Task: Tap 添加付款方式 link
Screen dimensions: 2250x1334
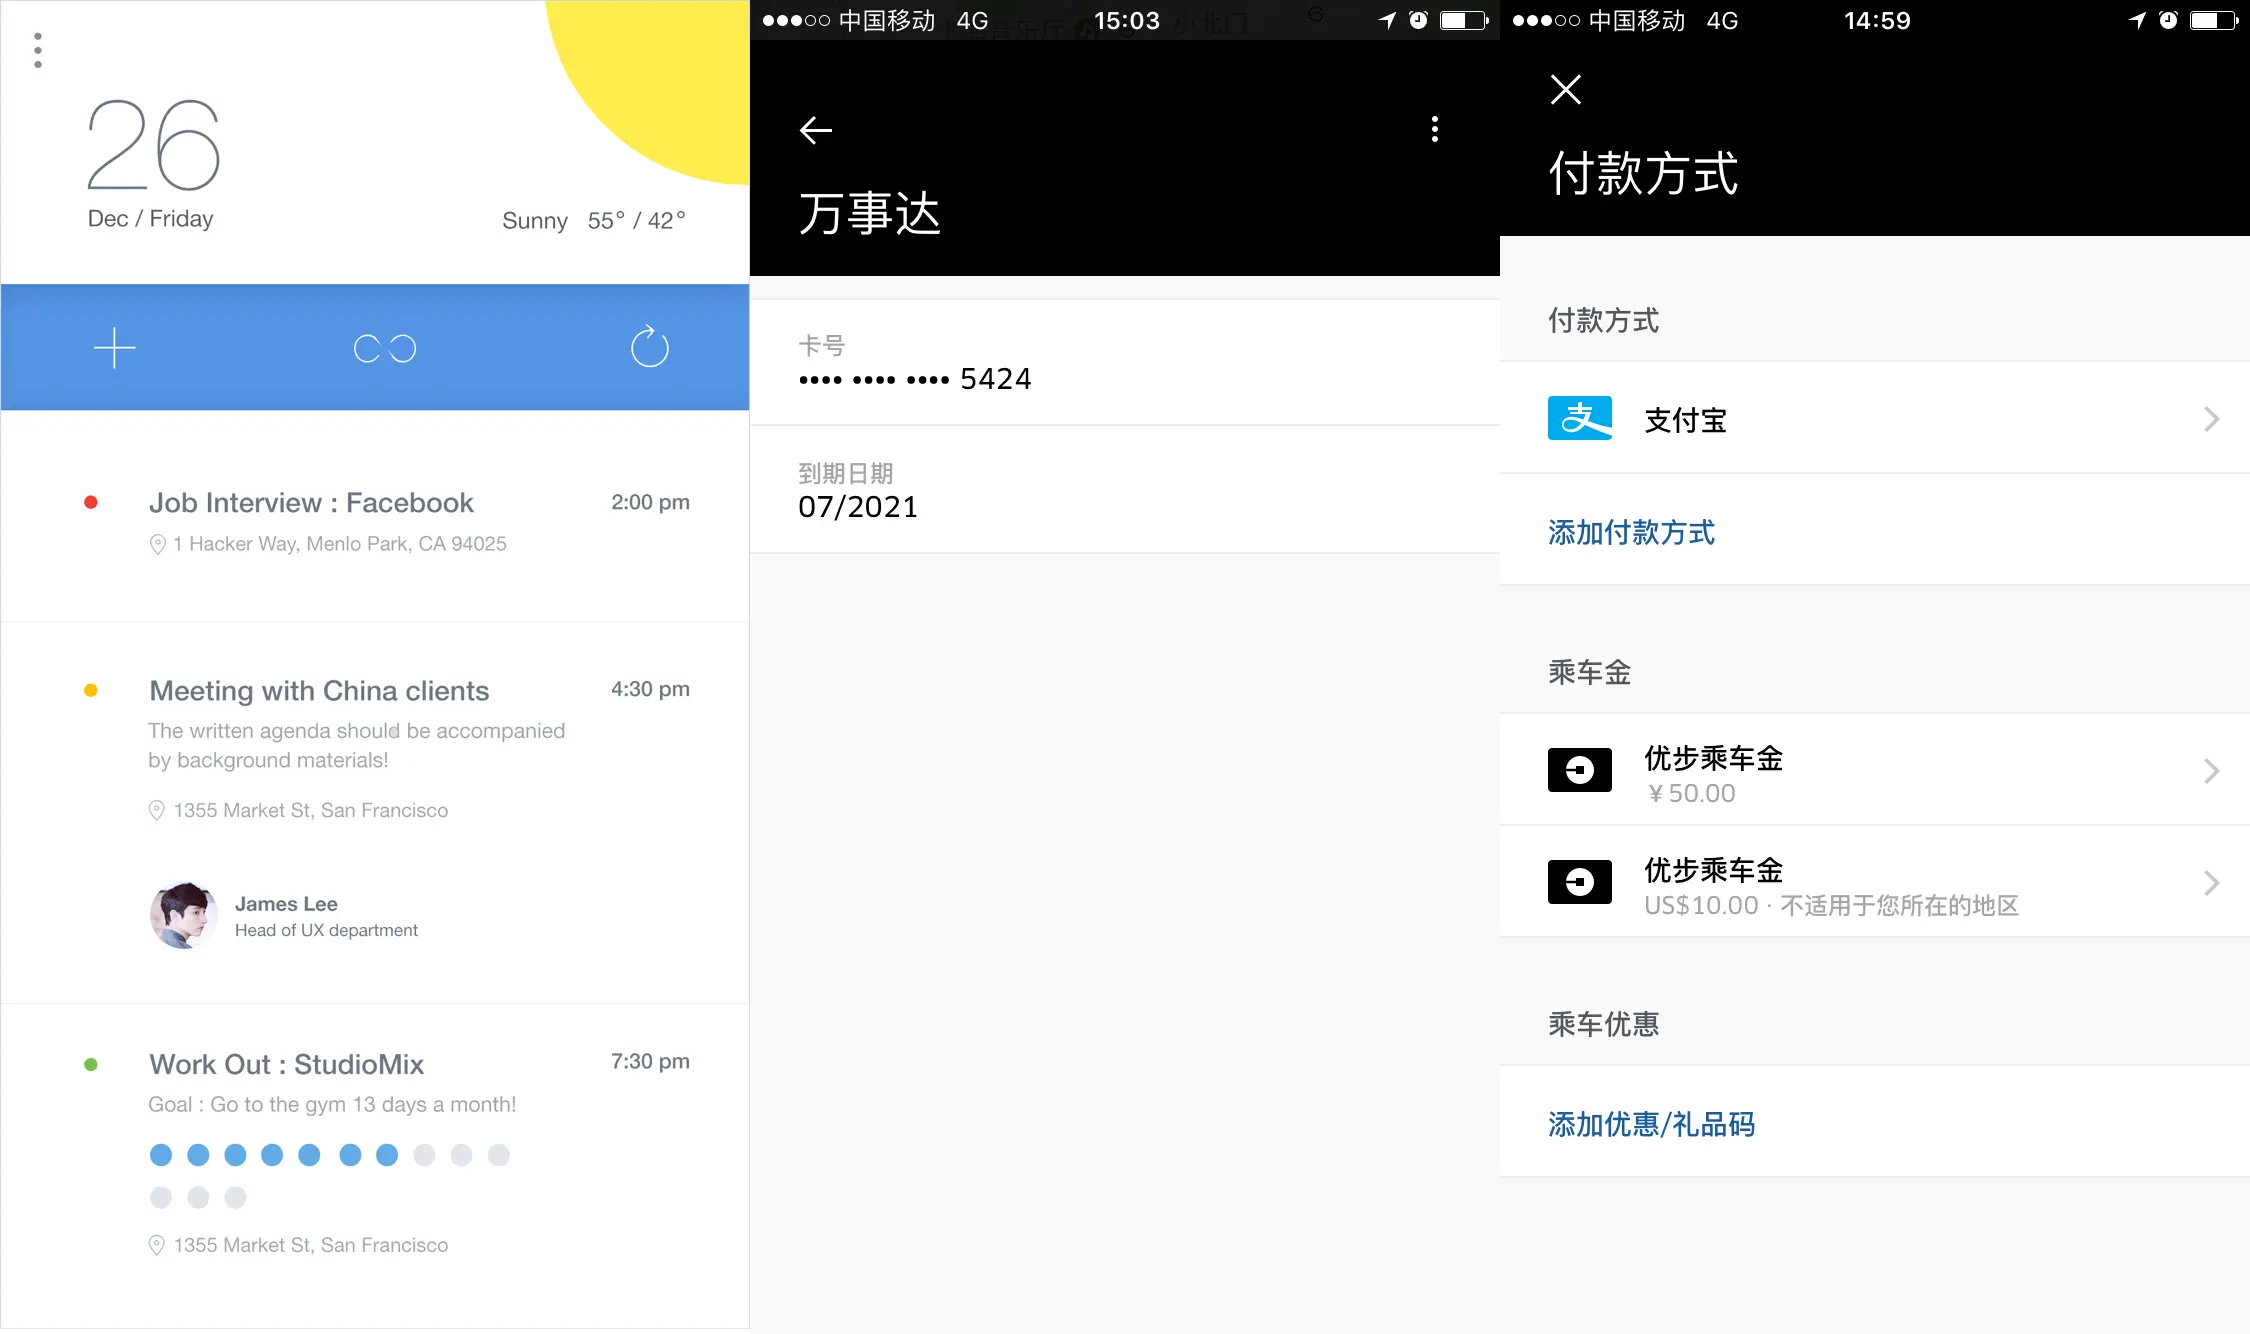Action: pos(1632,532)
